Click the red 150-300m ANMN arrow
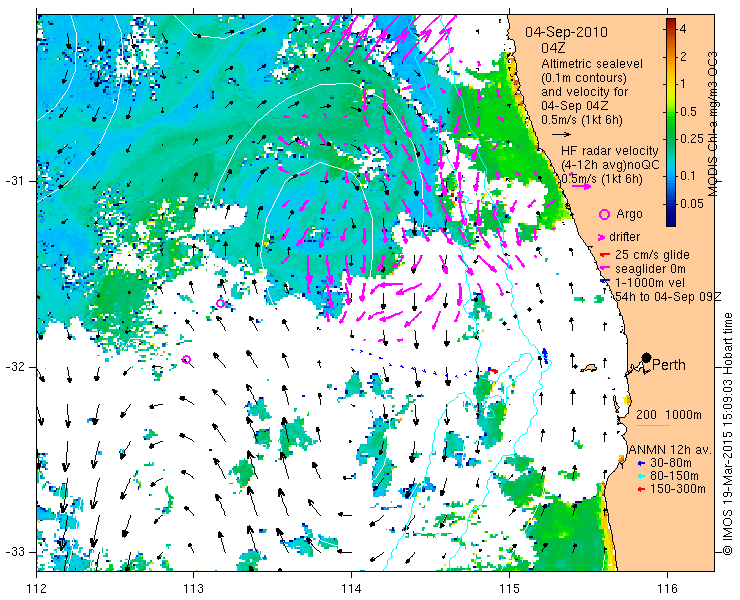This screenshot has width=740, height=600. click(x=640, y=490)
